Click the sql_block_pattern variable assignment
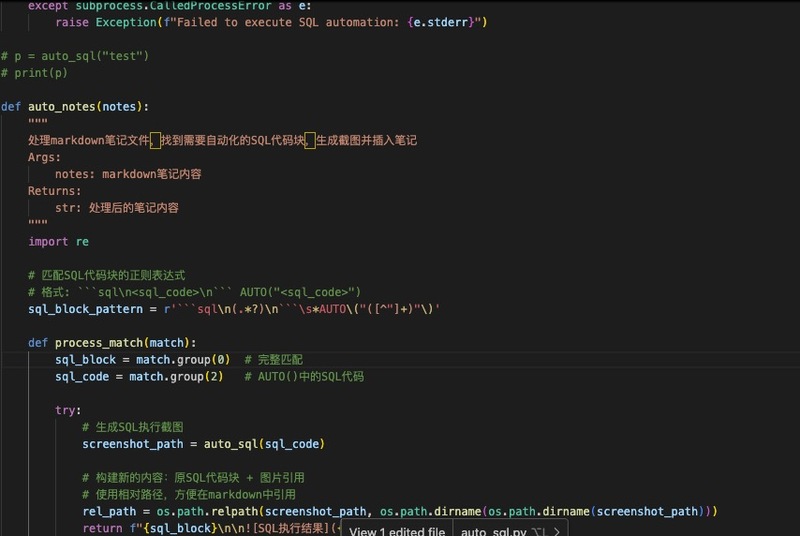The width and height of the screenshot is (800, 536). (234, 309)
